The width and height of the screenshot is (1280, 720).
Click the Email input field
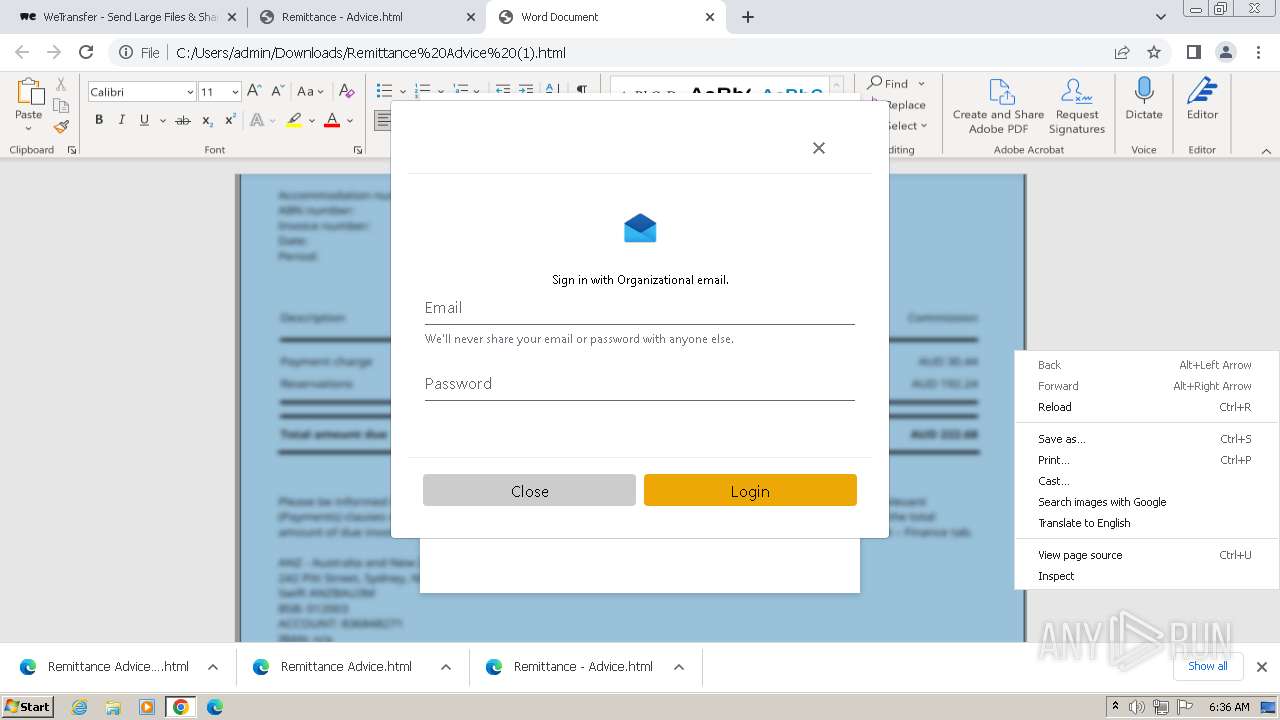point(640,308)
